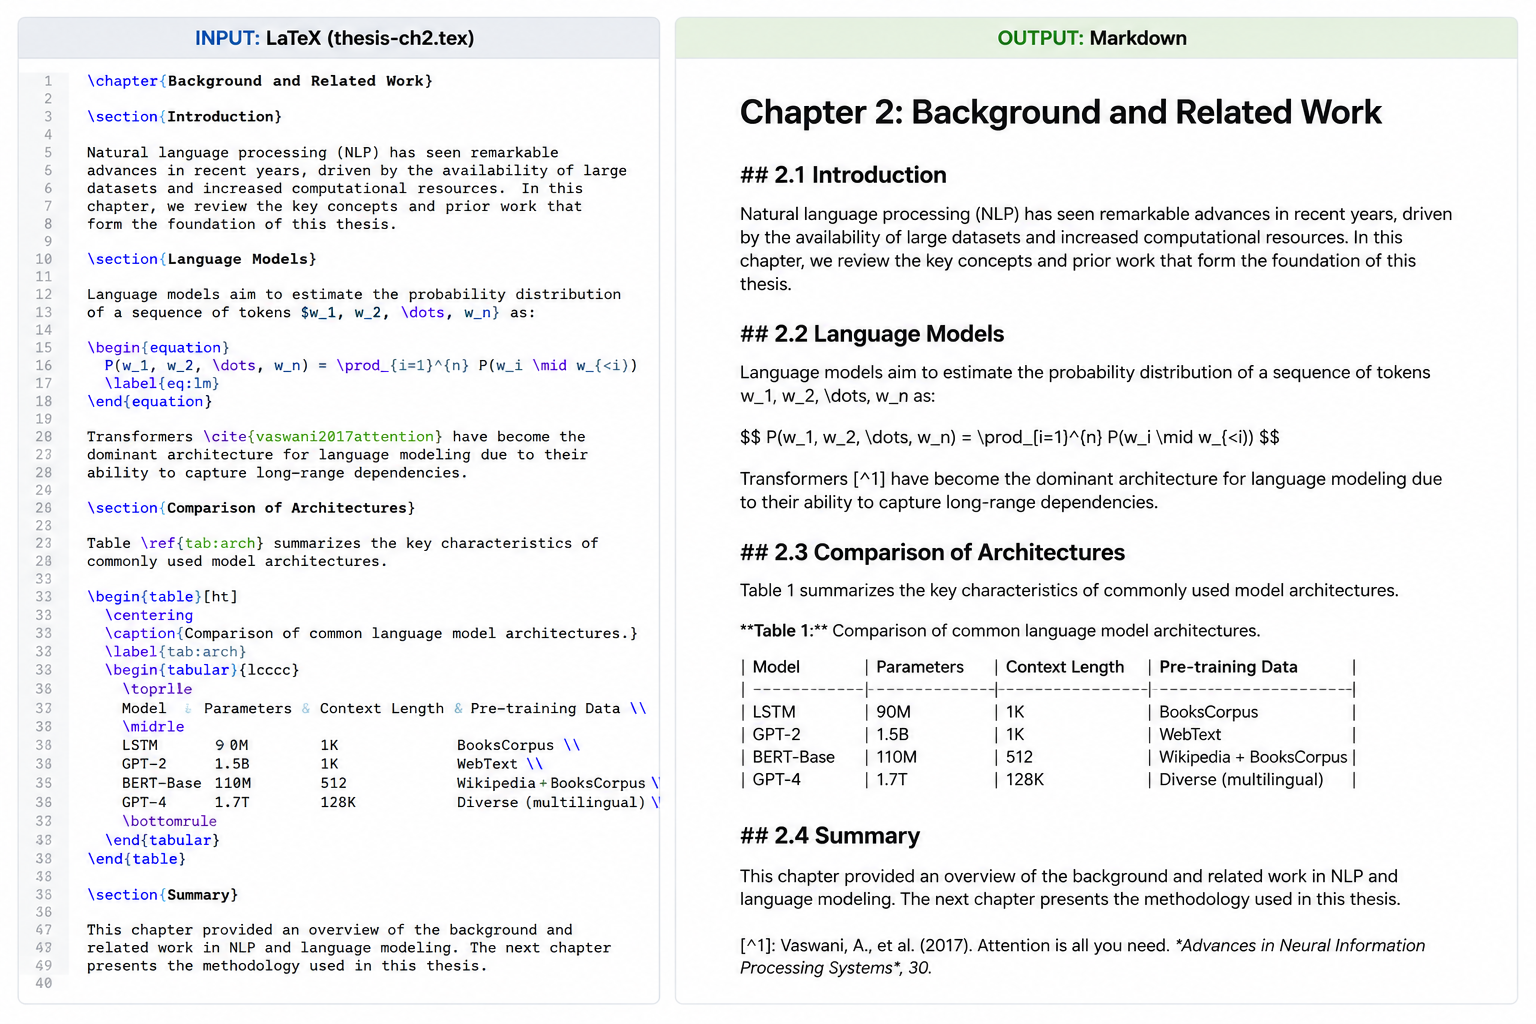This screenshot has height=1024, width=1536.
Task: Click the Table 1 summarizes sentence in Markdown
Action: (1069, 591)
